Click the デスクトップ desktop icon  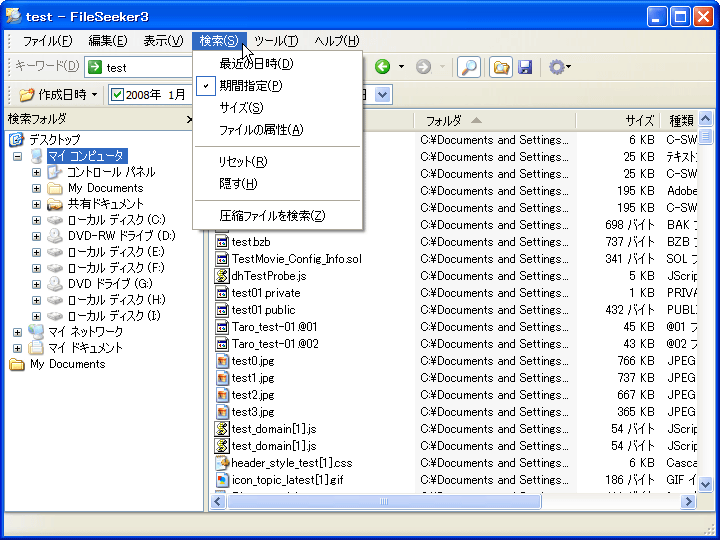(x=17, y=139)
